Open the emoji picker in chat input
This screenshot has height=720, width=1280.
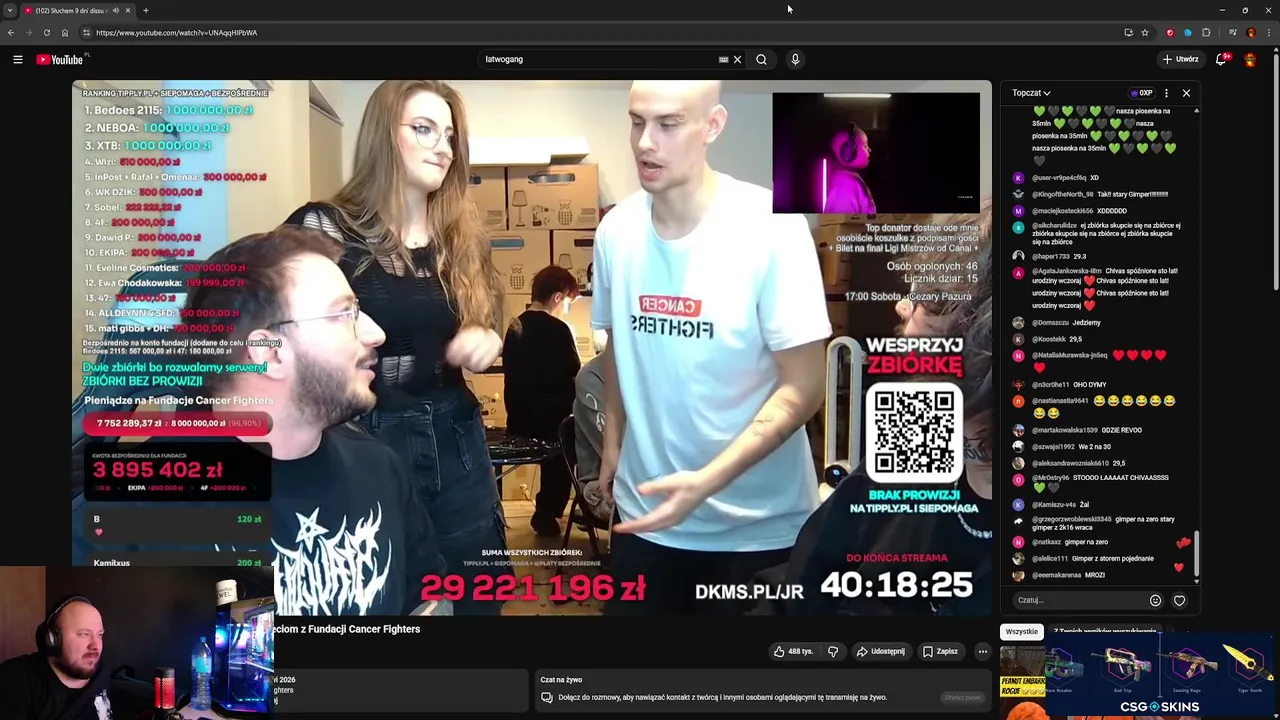pos(1155,600)
